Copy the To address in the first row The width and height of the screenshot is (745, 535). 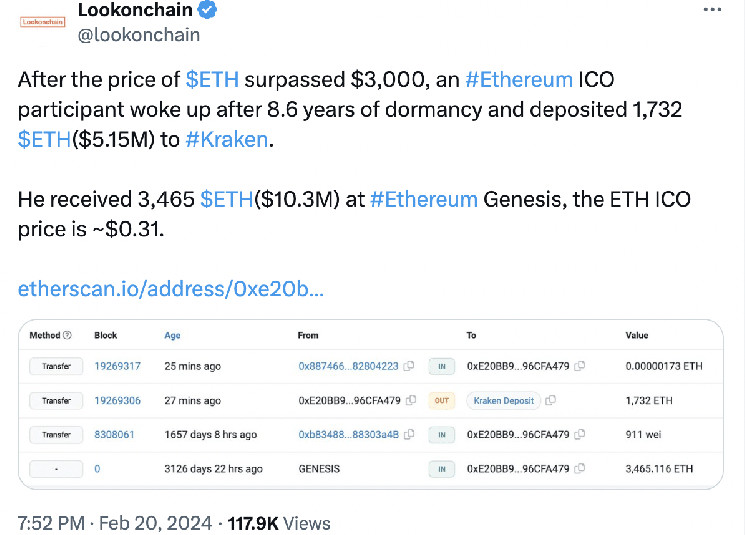pos(579,366)
